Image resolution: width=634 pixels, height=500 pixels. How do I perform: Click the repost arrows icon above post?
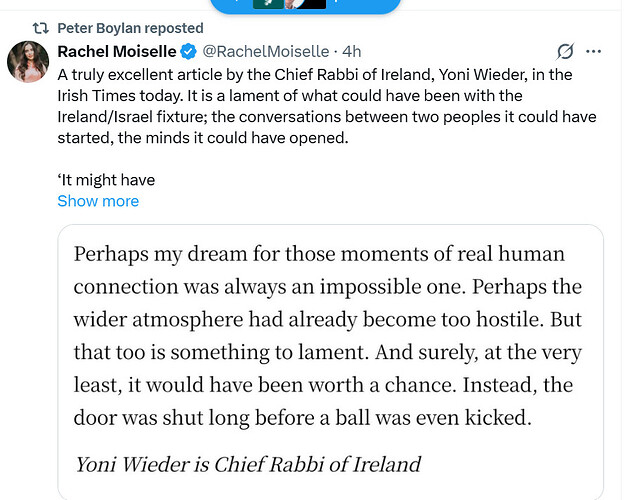[x=40, y=28]
